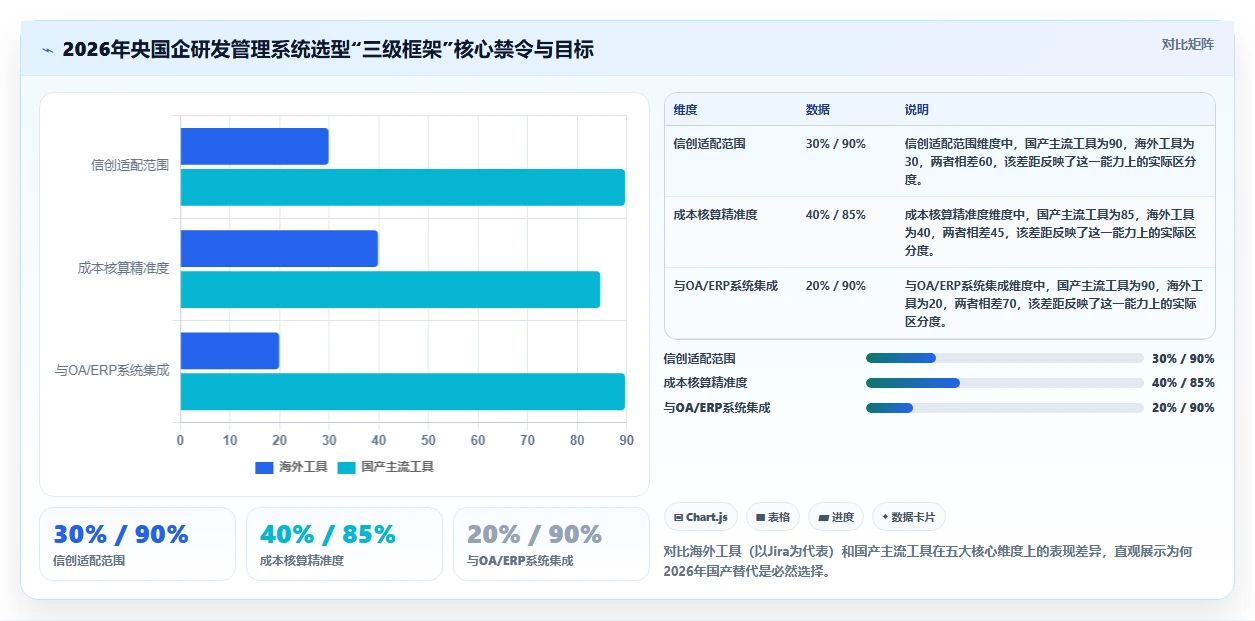The height and width of the screenshot is (621, 1255).
Task: Click the 海外工具 bar for 与OA/ERP系统集成
Action: pyautogui.click(x=230, y=350)
